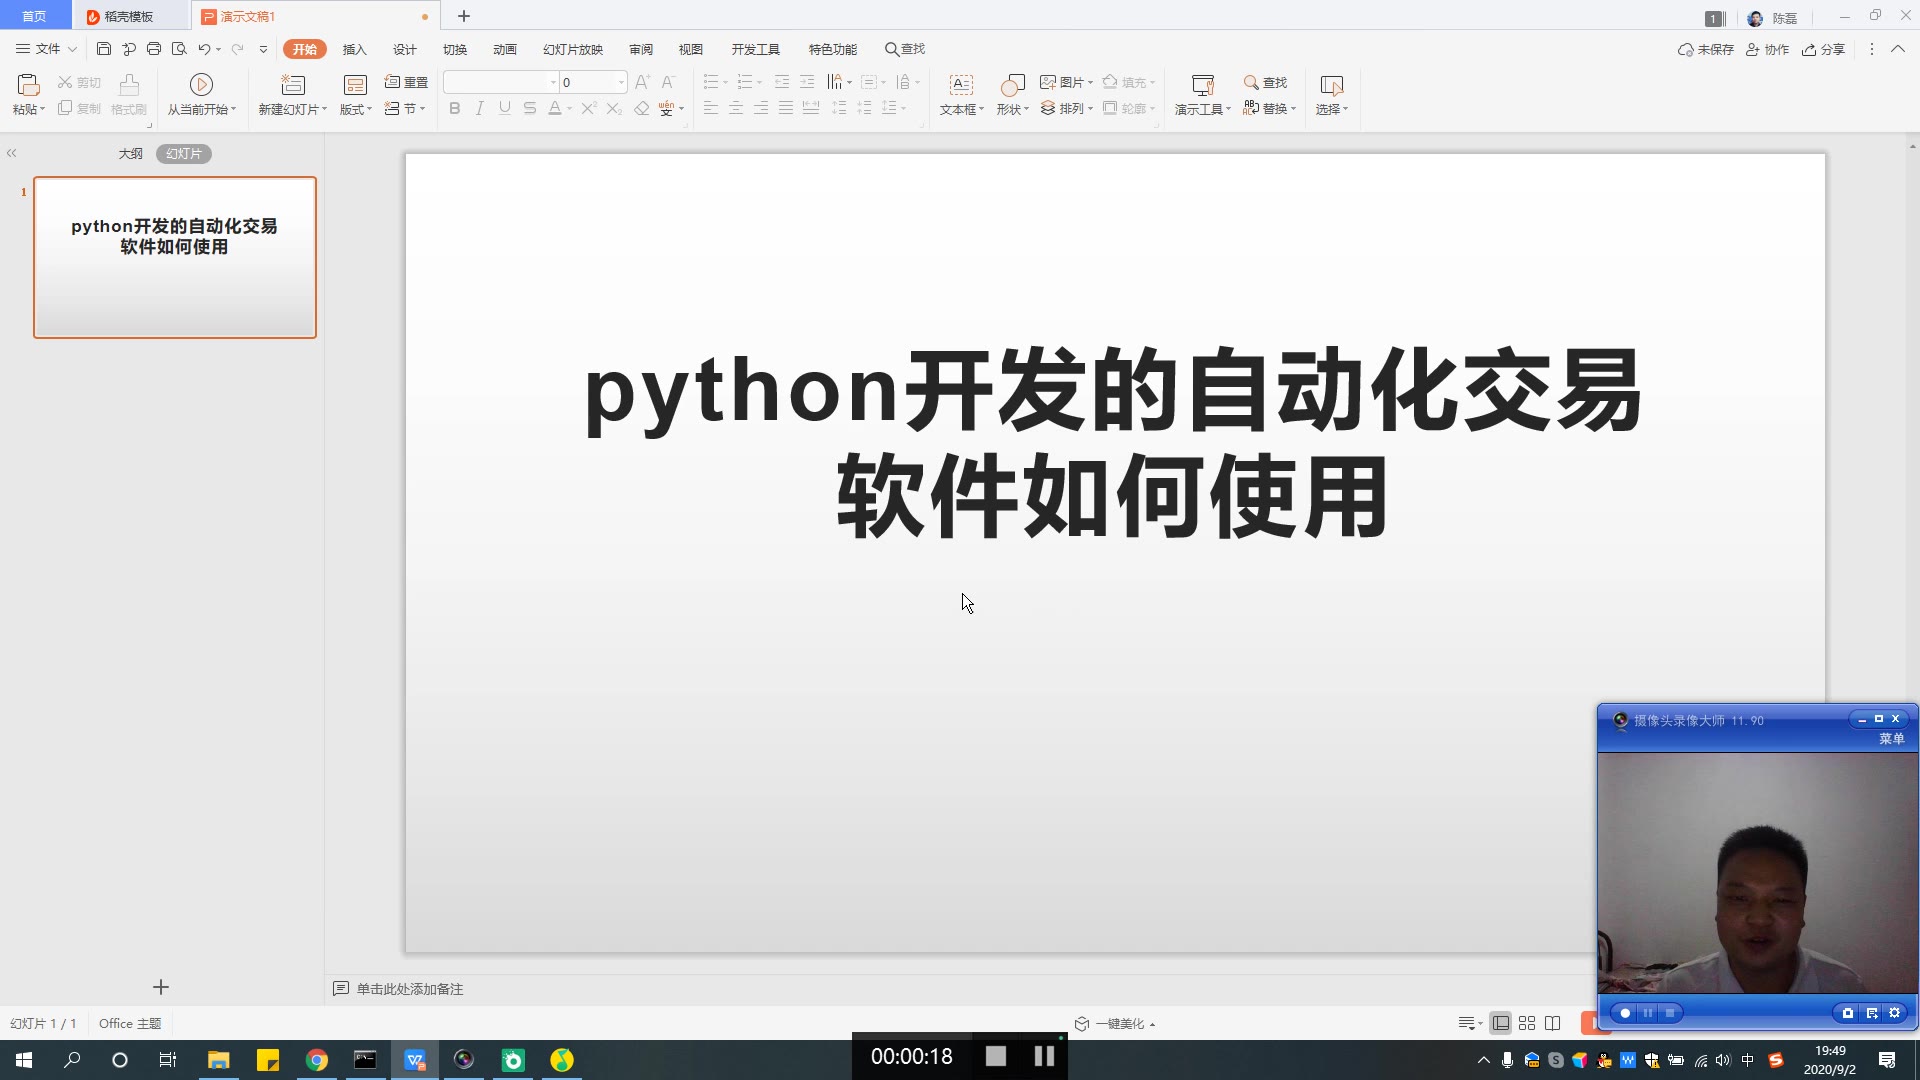The image size is (1920, 1080).
Task: Open the 文件 menu dropdown arrow
Action: point(72,49)
